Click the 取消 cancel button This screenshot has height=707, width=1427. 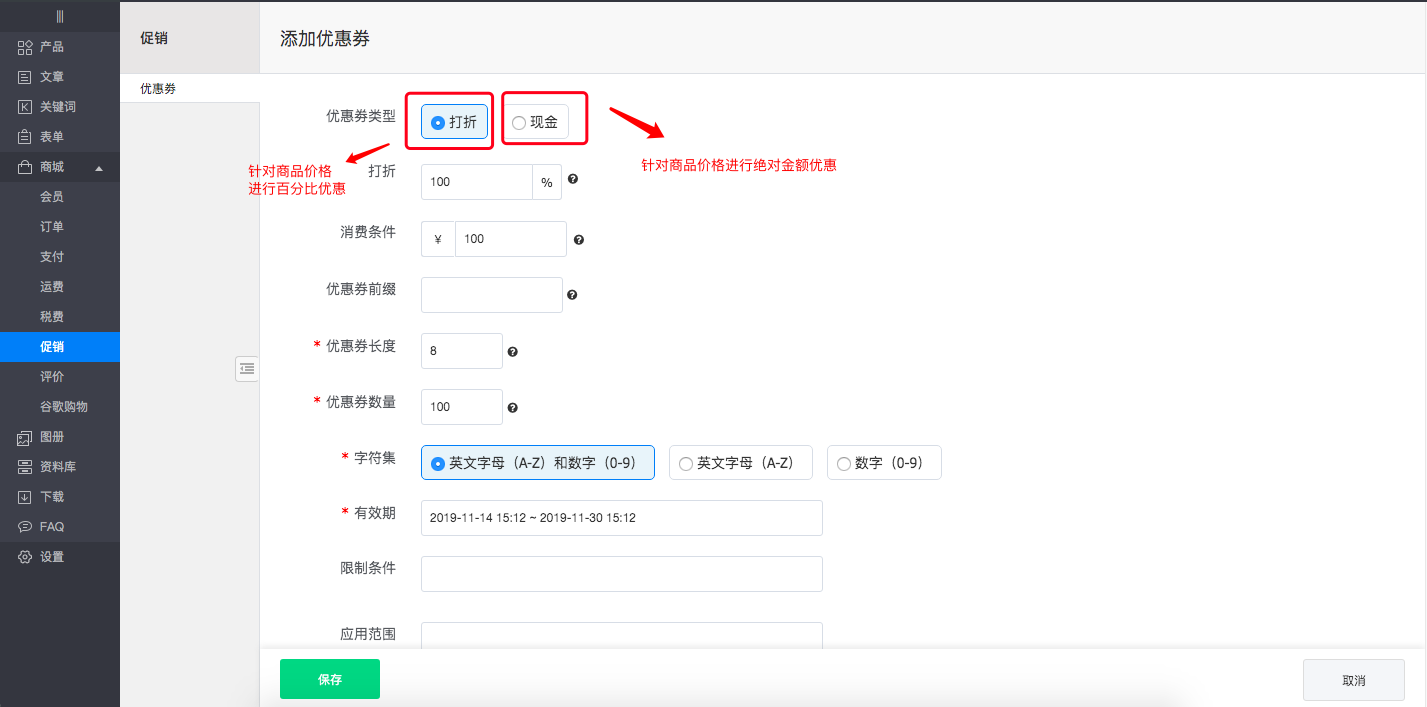[1353, 680]
